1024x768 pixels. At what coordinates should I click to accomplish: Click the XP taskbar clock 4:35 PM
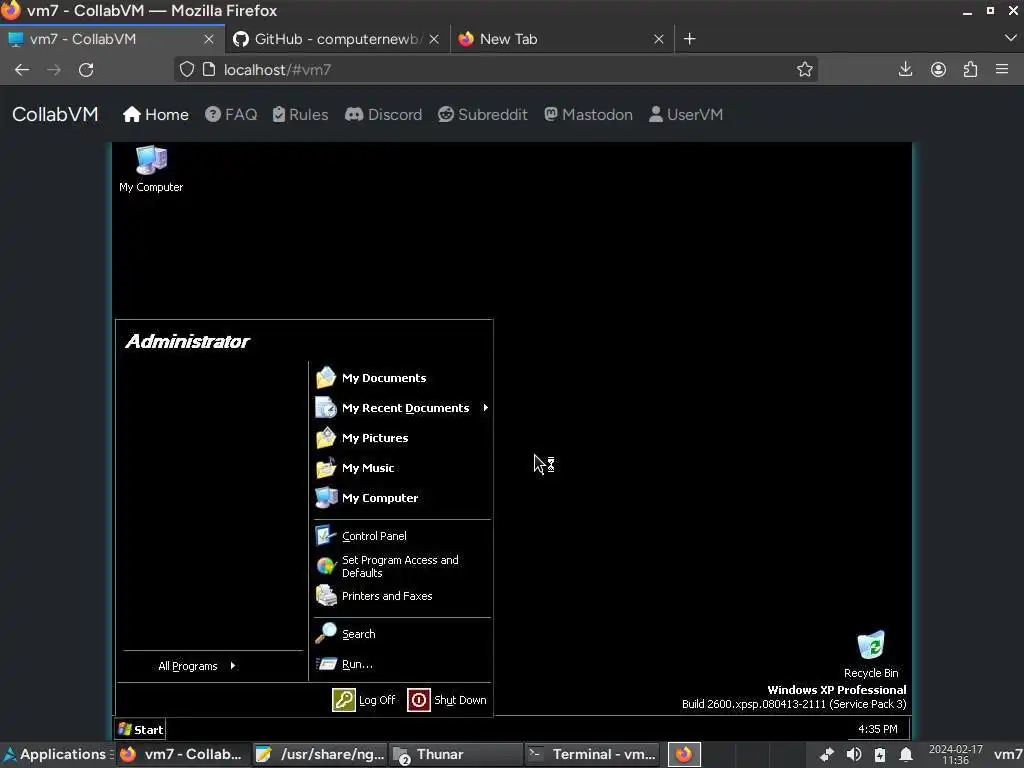tap(877, 729)
